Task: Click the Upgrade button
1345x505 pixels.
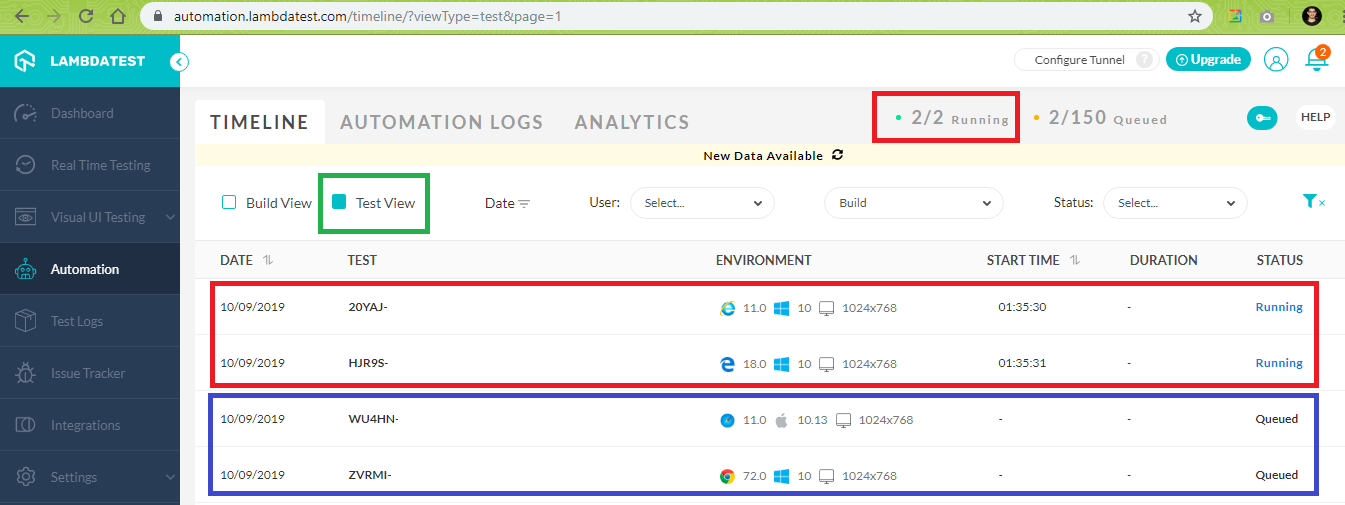Action: (1208, 60)
